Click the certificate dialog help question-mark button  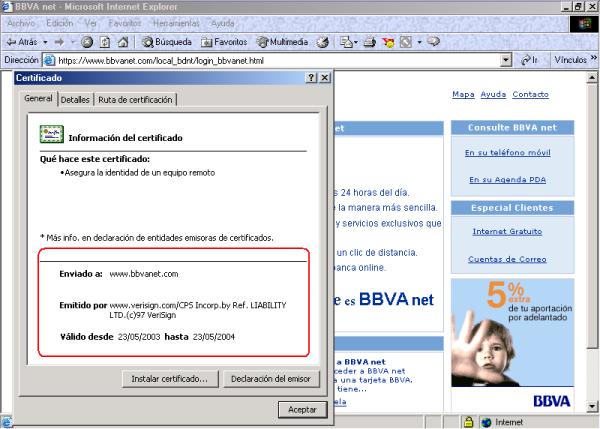[311, 78]
